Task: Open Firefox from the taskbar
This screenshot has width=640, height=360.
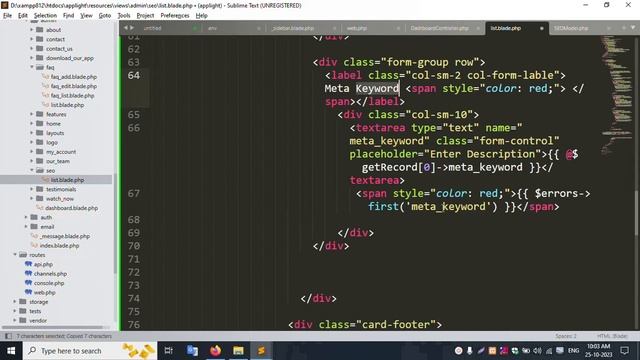Action: coord(216,351)
